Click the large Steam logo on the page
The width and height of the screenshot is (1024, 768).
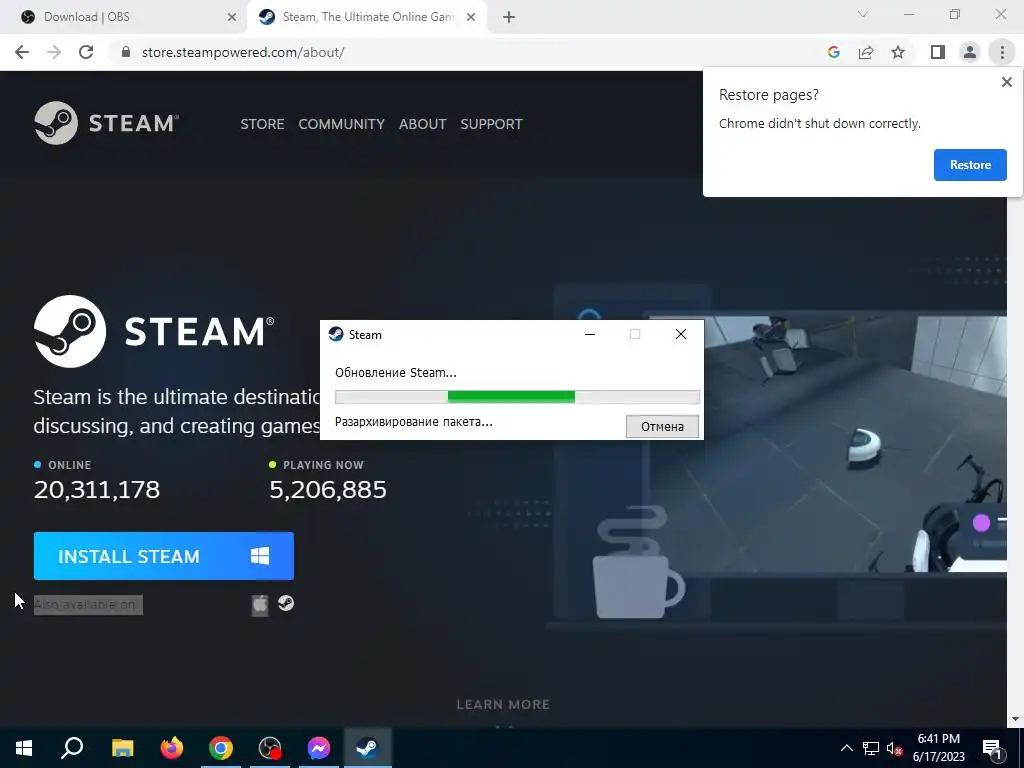(x=154, y=331)
